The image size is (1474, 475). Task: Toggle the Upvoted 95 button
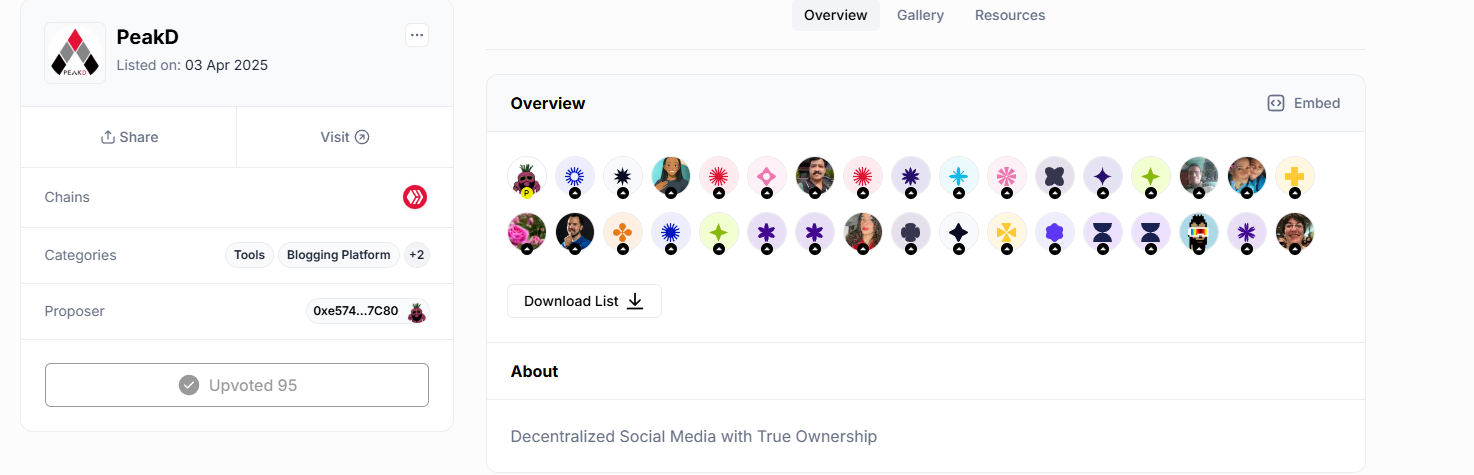pos(237,385)
